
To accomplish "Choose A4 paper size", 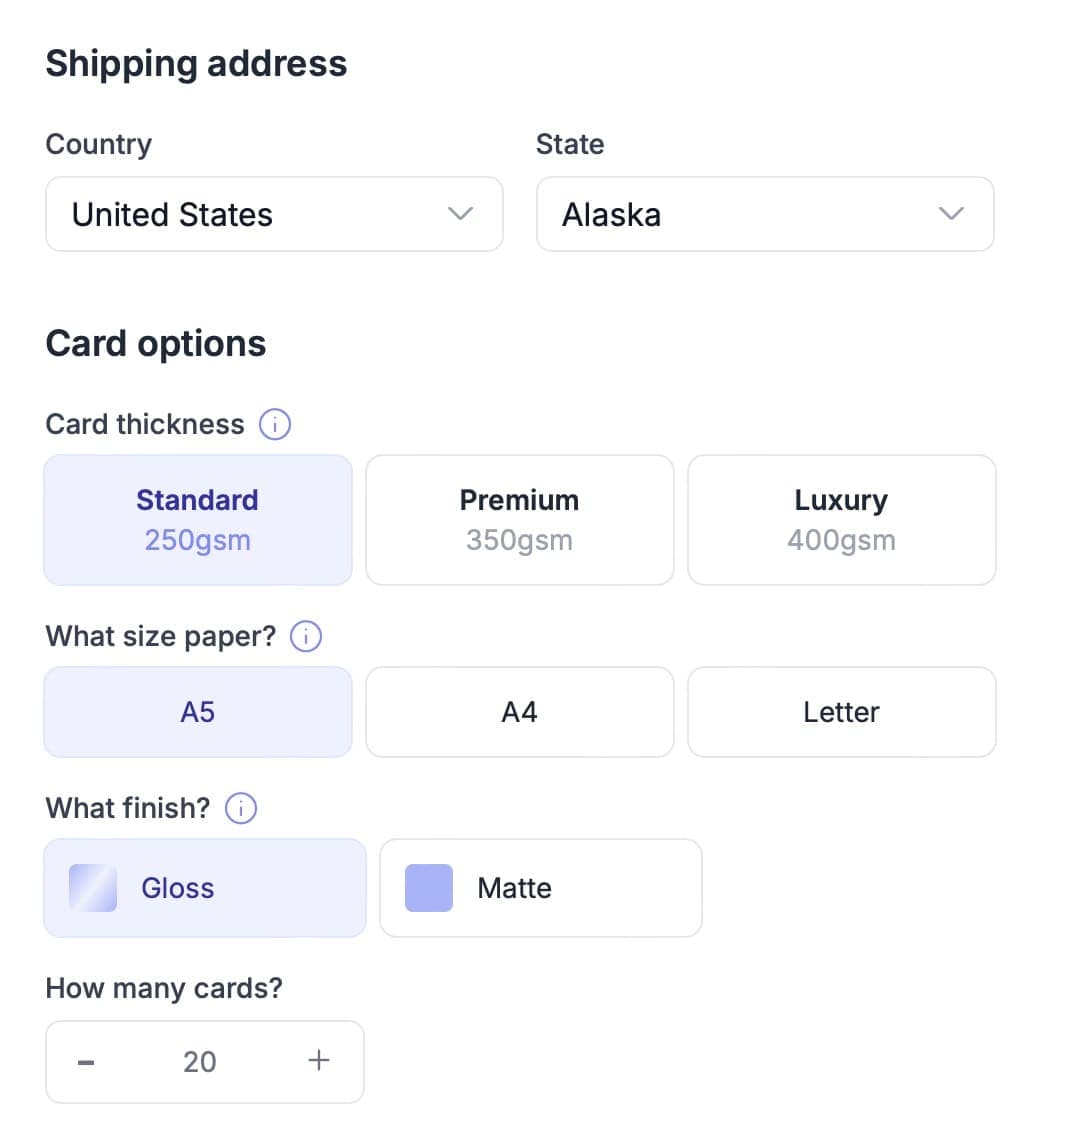I will 520,712.
